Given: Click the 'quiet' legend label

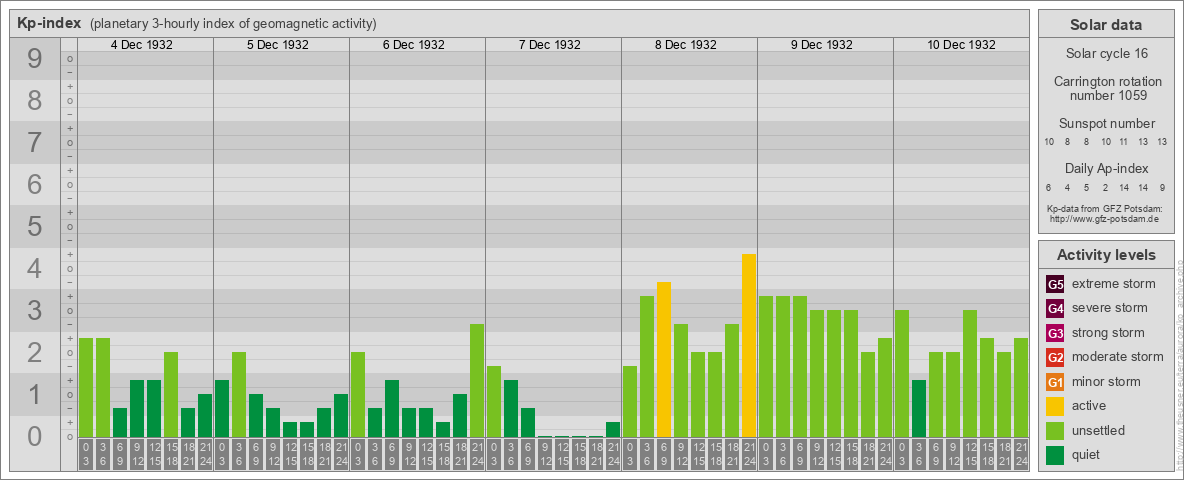Looking at the screenshot, I should click(1087, 454).
